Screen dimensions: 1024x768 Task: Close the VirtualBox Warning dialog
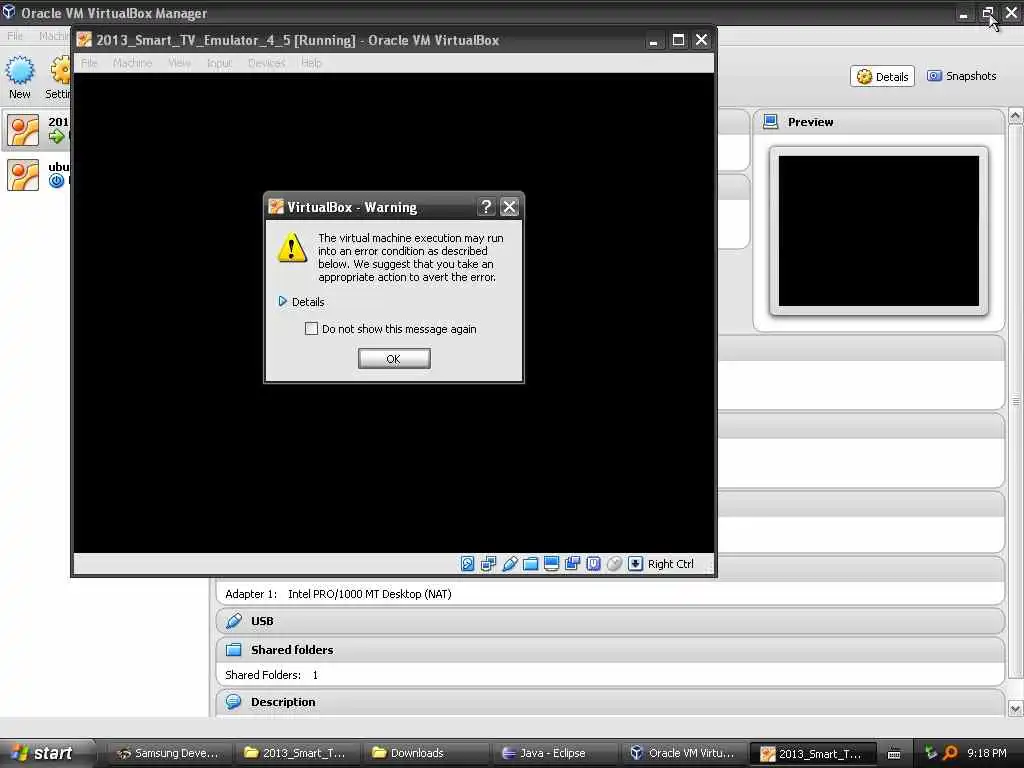click(x=509, y=207)
